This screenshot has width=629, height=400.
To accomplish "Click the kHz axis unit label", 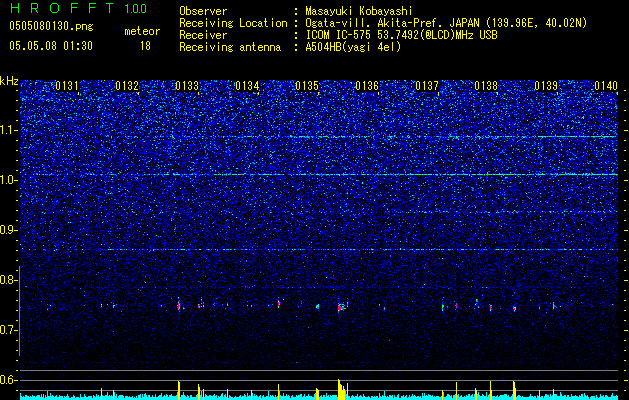I will [9, 81].
